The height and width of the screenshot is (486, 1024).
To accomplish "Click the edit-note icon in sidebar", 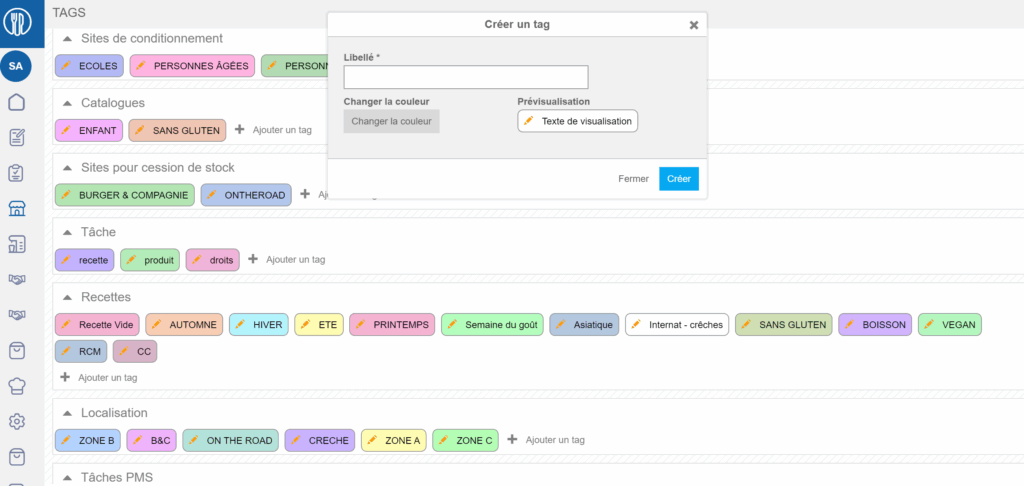I will coord(16,137).
